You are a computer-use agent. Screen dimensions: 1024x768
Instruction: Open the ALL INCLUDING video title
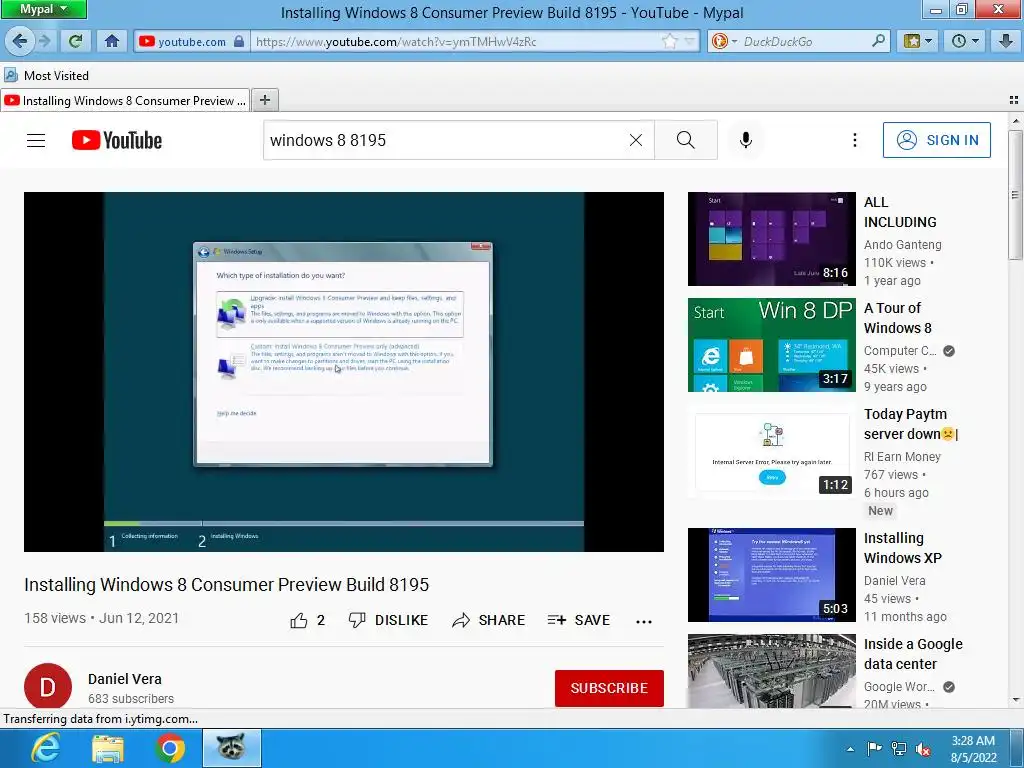pyautogui.click(x=900, y=212)
